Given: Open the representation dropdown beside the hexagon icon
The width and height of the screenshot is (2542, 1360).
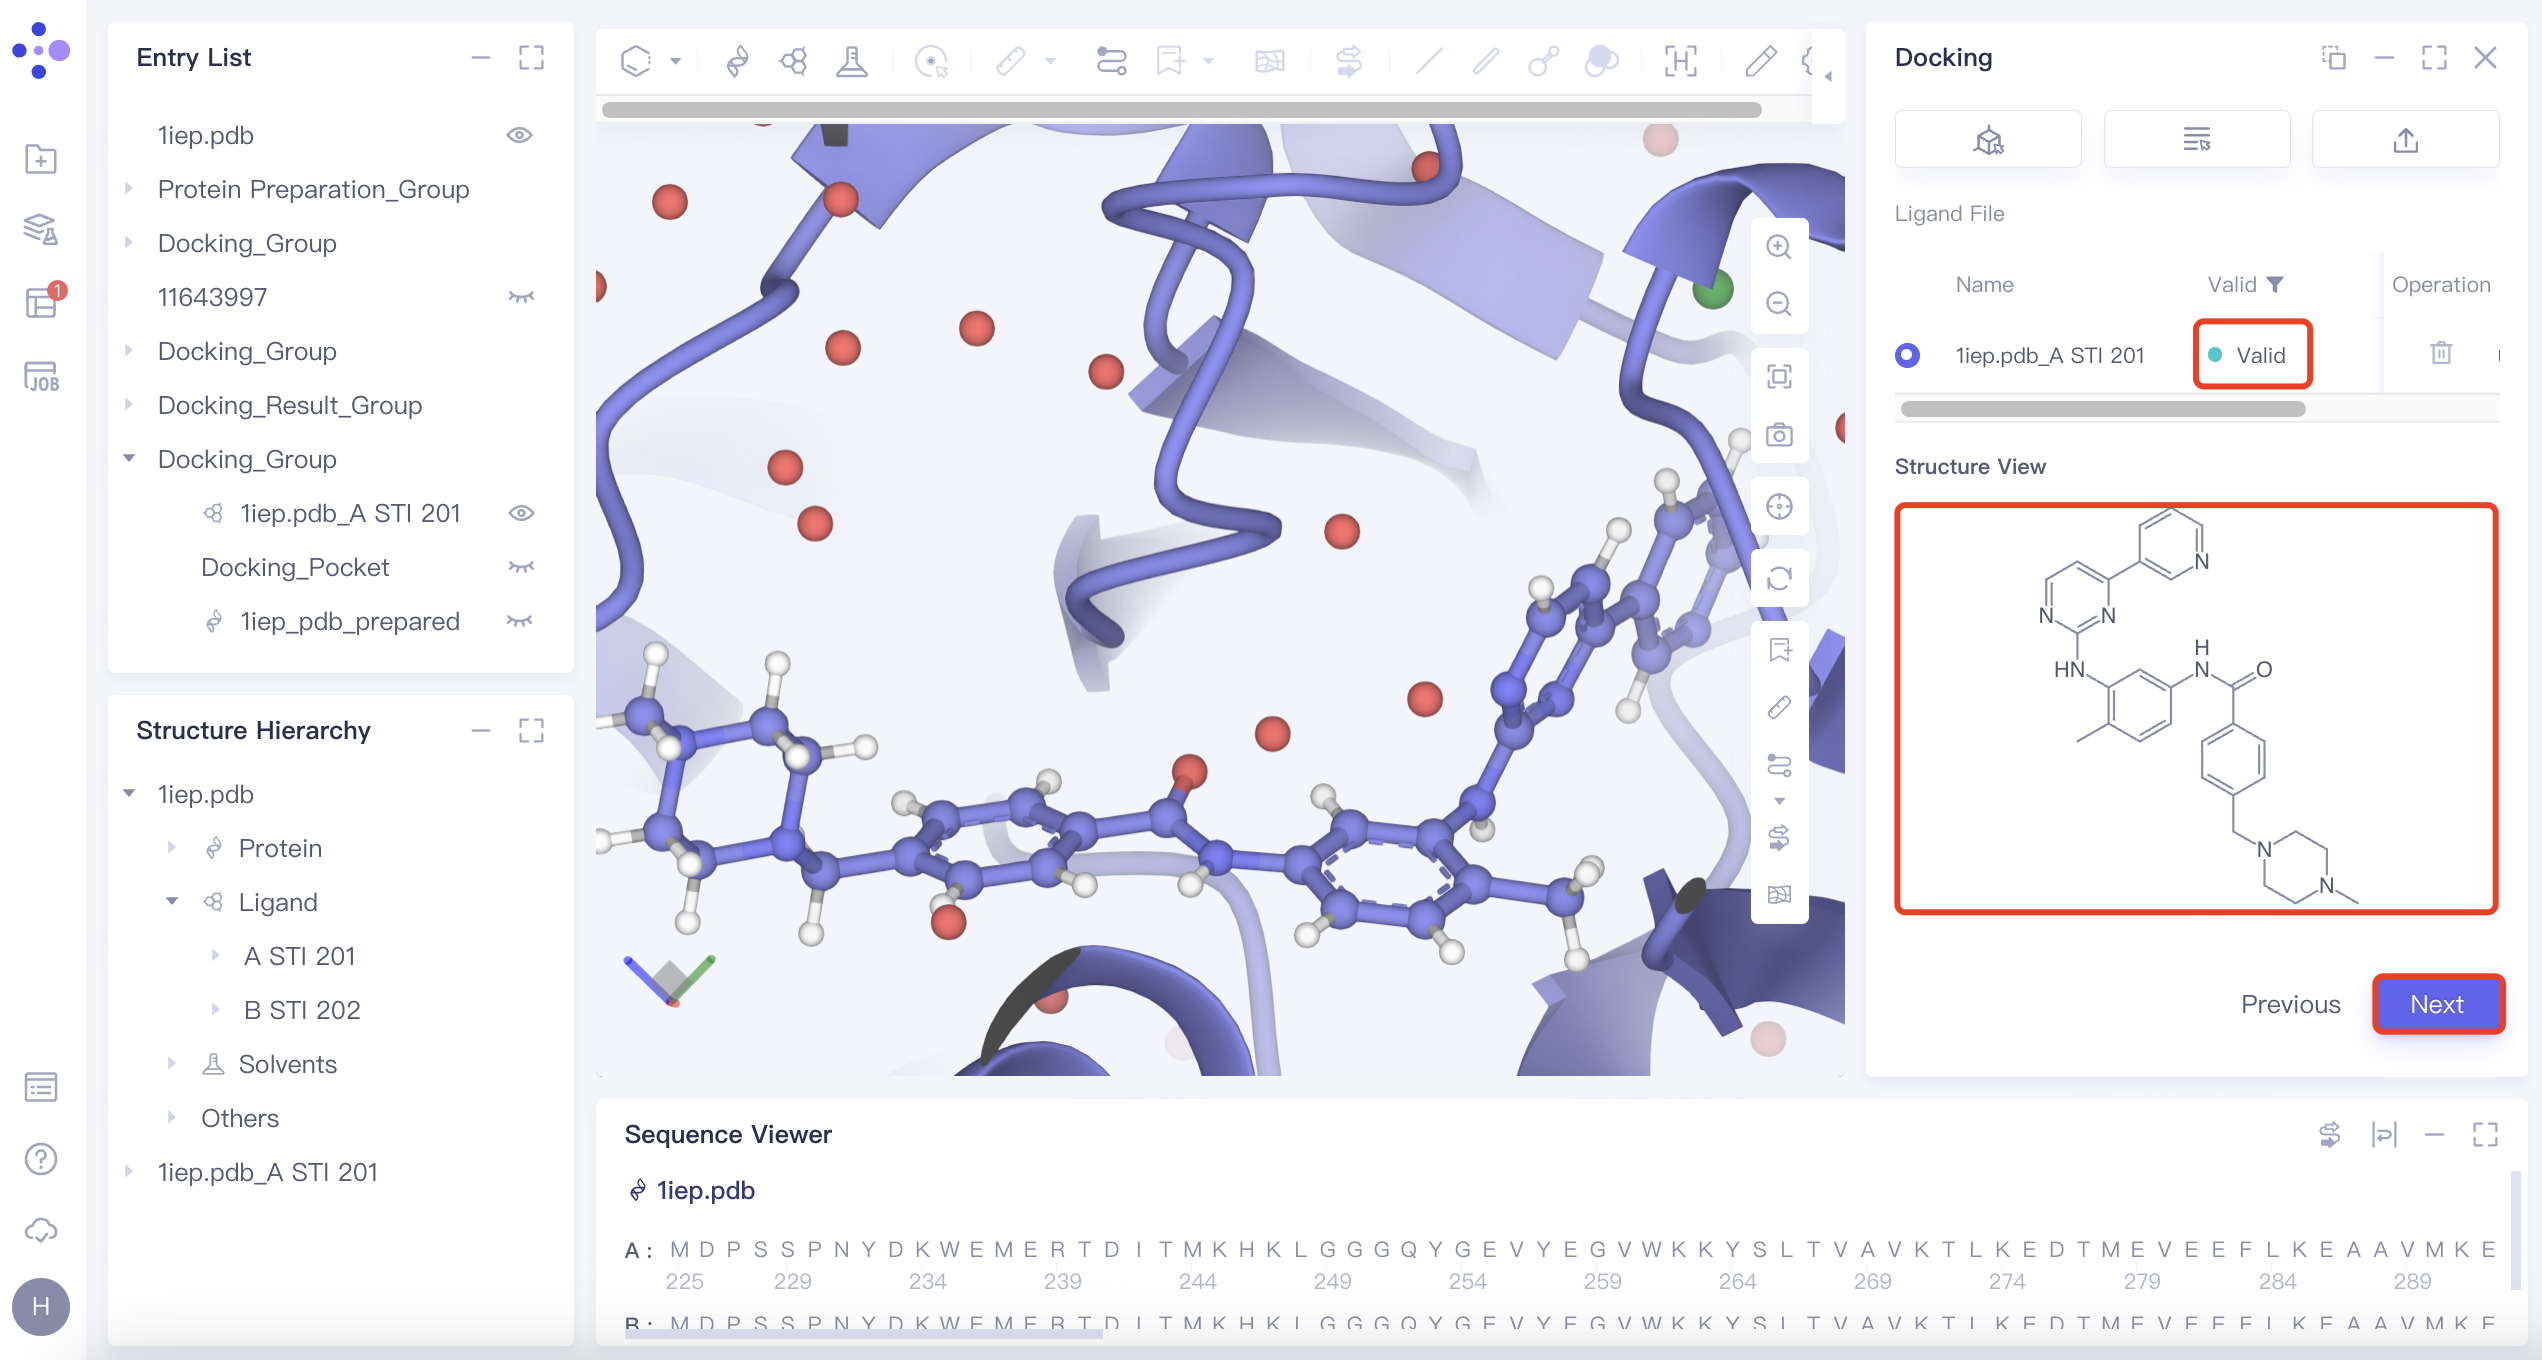Looking at the screenshot, I should coord(676,61).
